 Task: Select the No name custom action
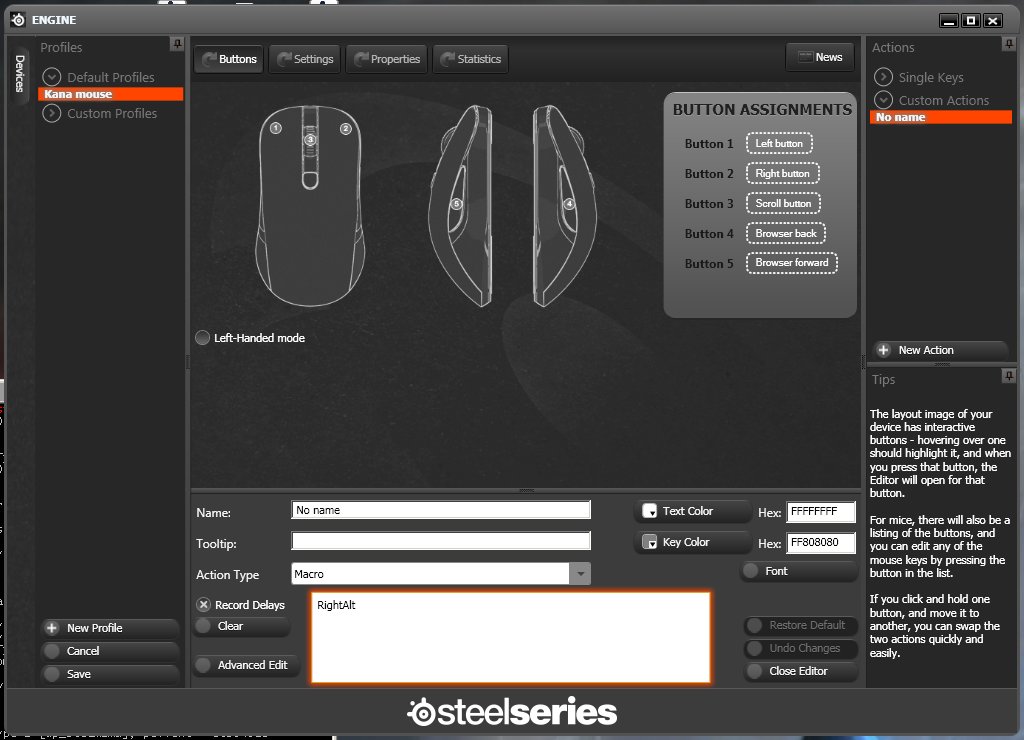pos(940,118)
